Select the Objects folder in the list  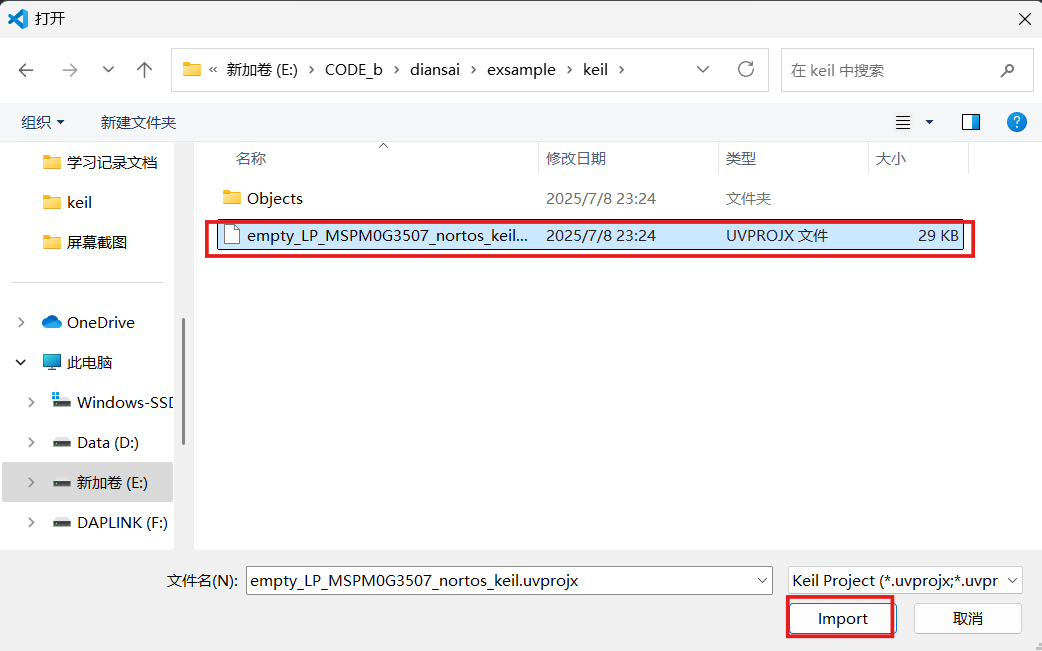pos(273,198)
